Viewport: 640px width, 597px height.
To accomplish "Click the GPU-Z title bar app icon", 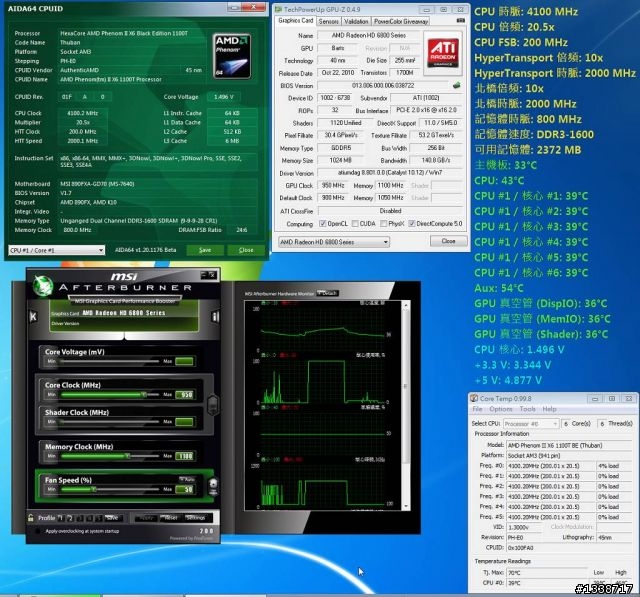I will click(x=278, y=9).
